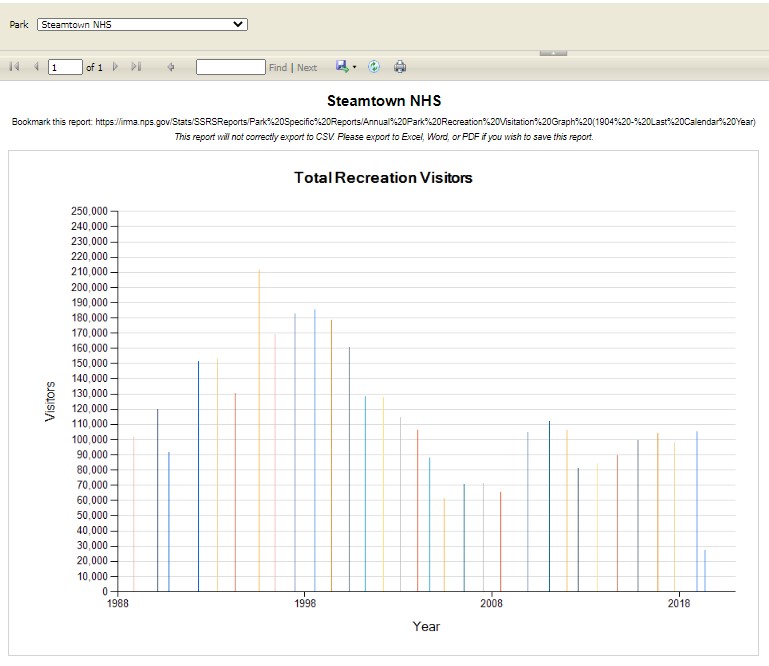Click the report bookmark URL
The height and width of the screenshot is (666, 769).
coord(425,122)
